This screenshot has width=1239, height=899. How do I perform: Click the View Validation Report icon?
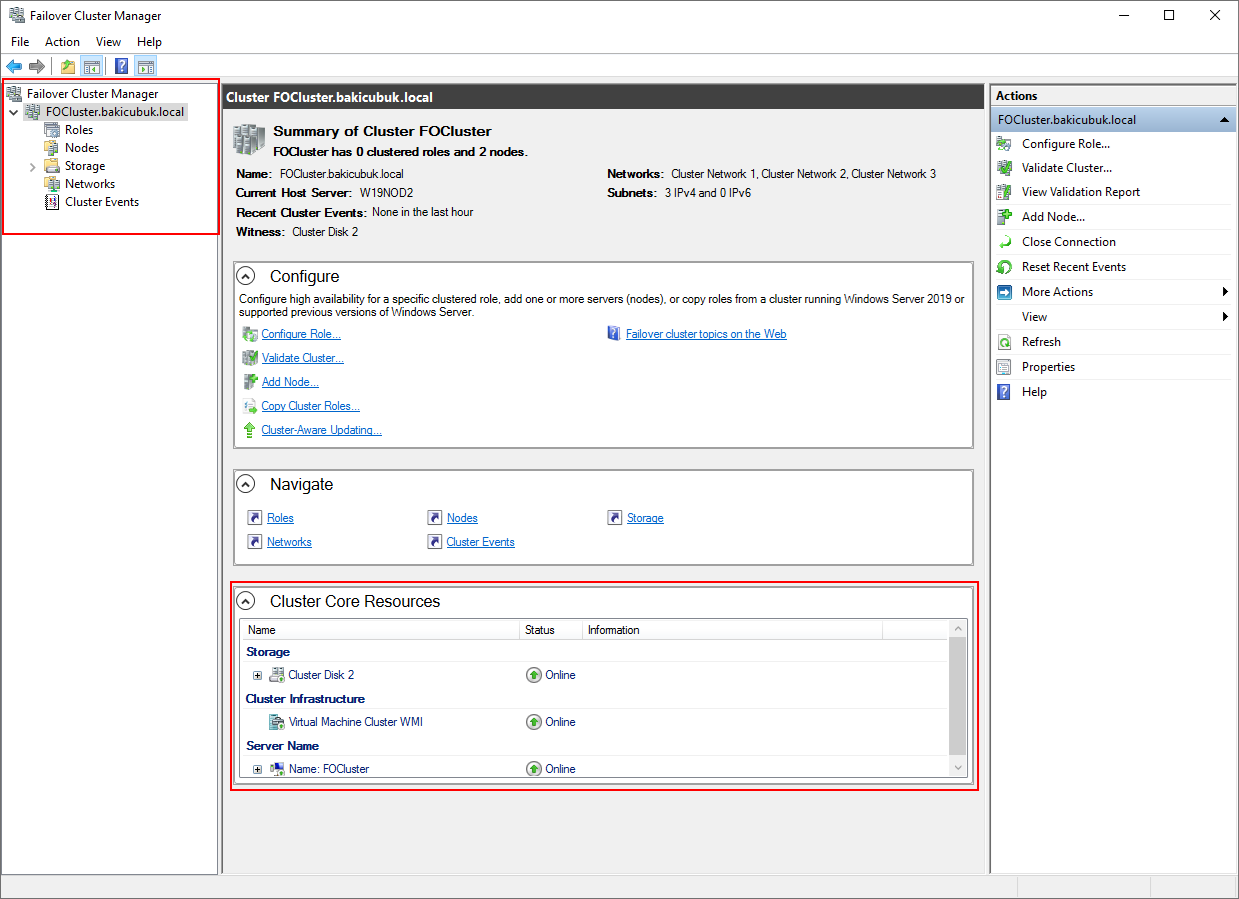point(1004,192)
